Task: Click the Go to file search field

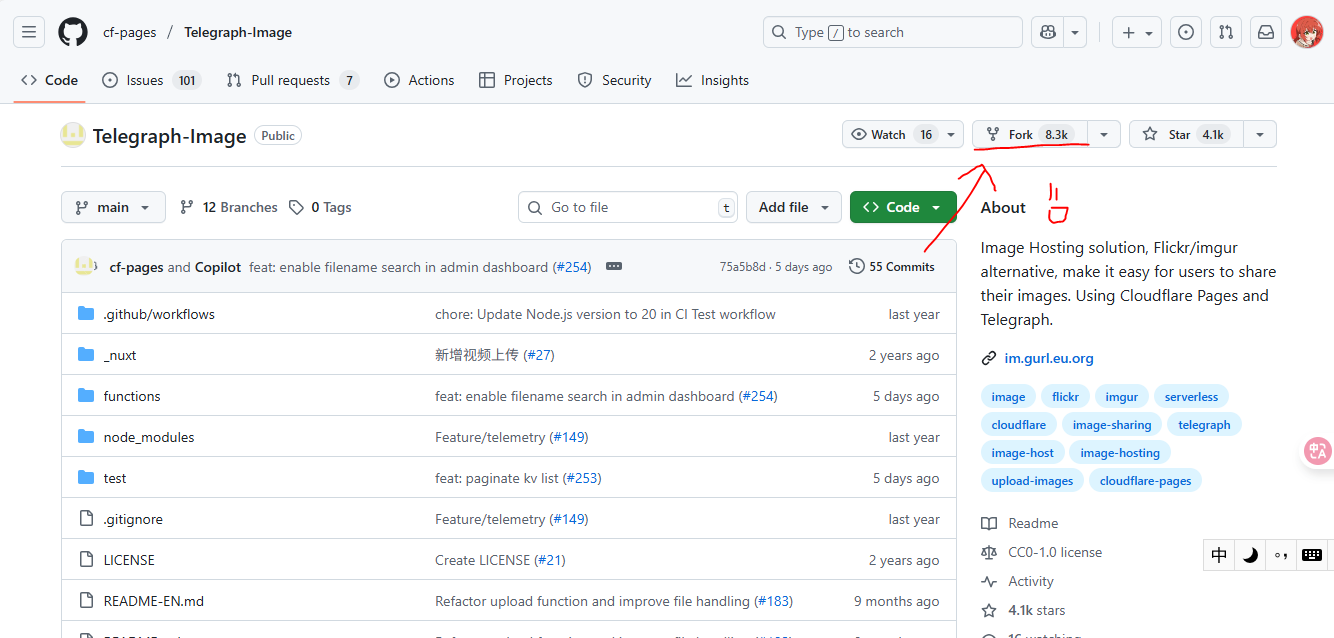Action: pos(628,207)
